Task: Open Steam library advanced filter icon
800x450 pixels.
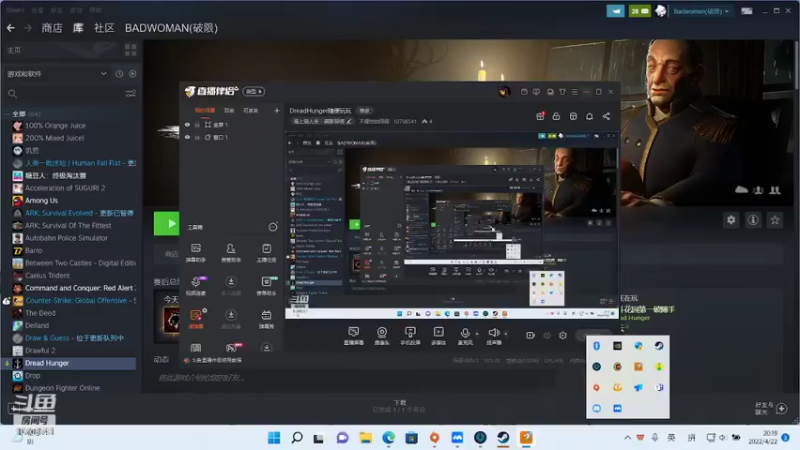Action: [131, 93]
